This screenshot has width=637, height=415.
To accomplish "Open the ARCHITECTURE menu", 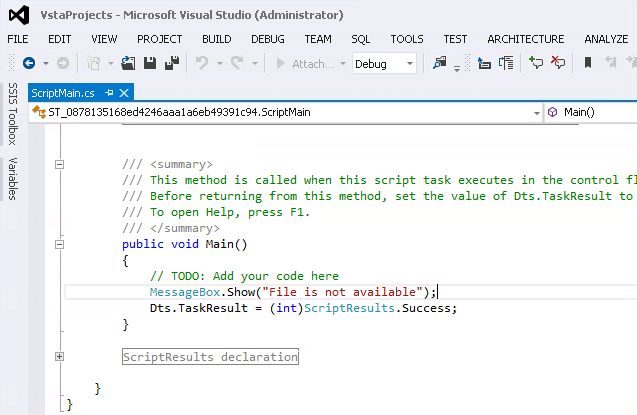I will pos(525,39).
